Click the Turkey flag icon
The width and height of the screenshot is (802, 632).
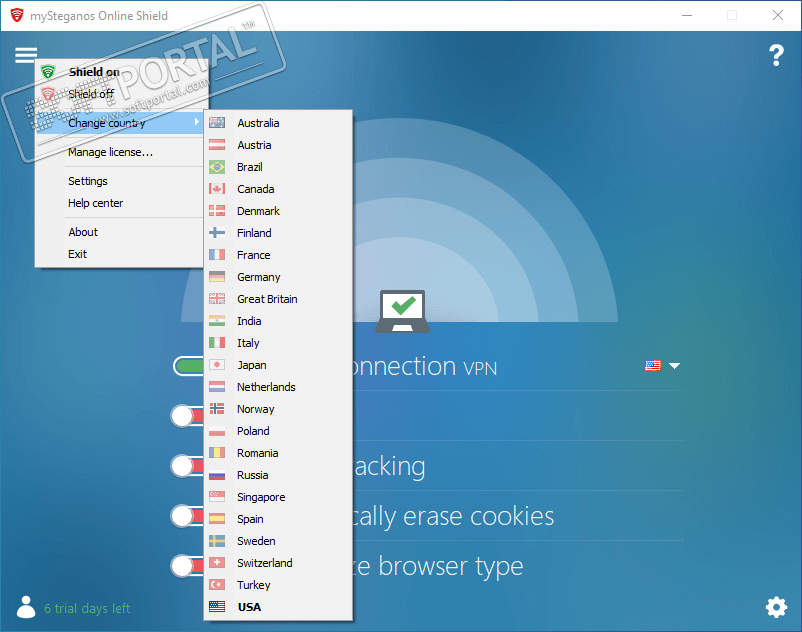pos(217,584)
